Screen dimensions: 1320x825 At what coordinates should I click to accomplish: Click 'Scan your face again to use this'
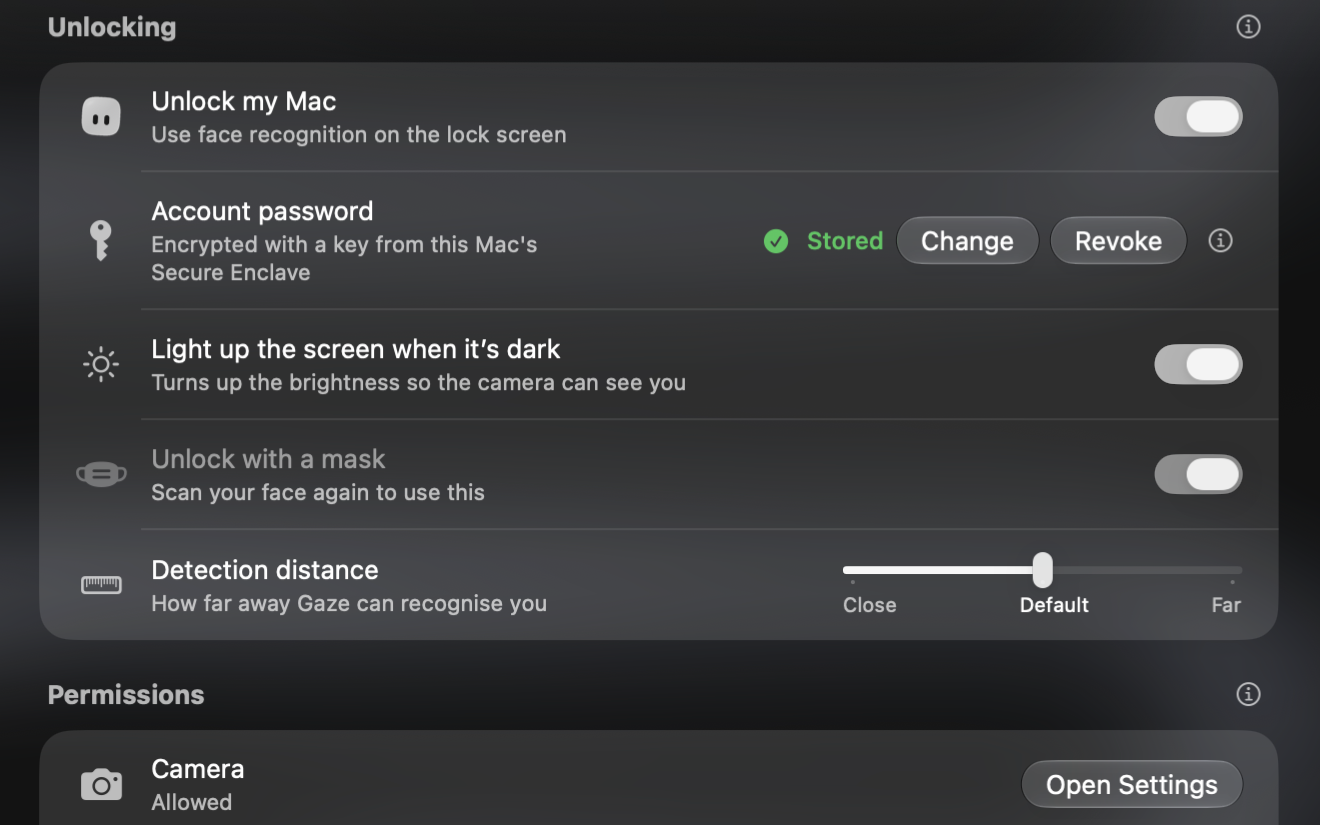pos(318,492)
